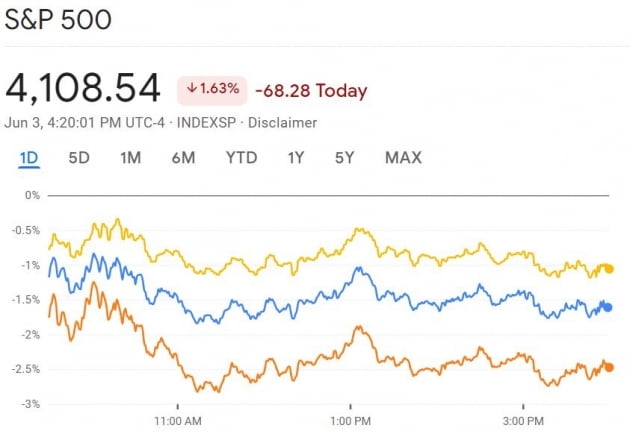Show the YTD chart view
Screen dimensions: 630x434
tap(241, 157)
